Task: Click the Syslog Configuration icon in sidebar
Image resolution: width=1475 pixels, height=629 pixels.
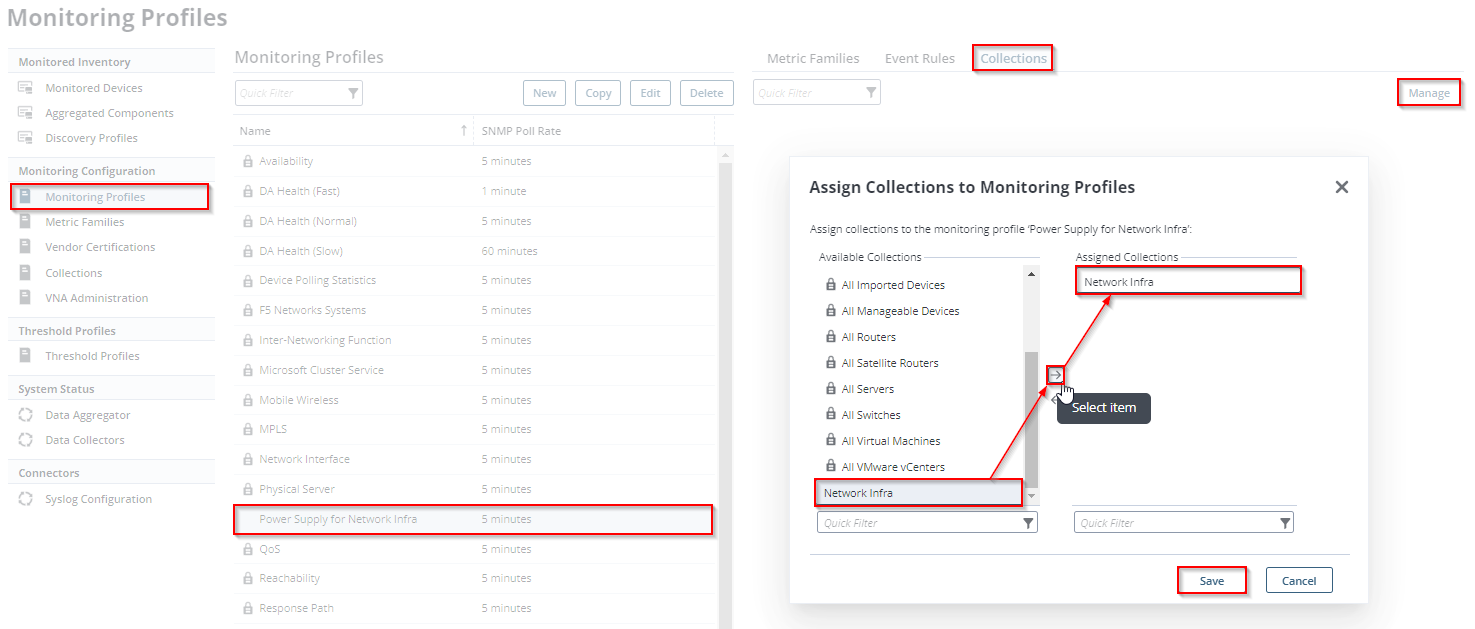Action: [26, 499]
